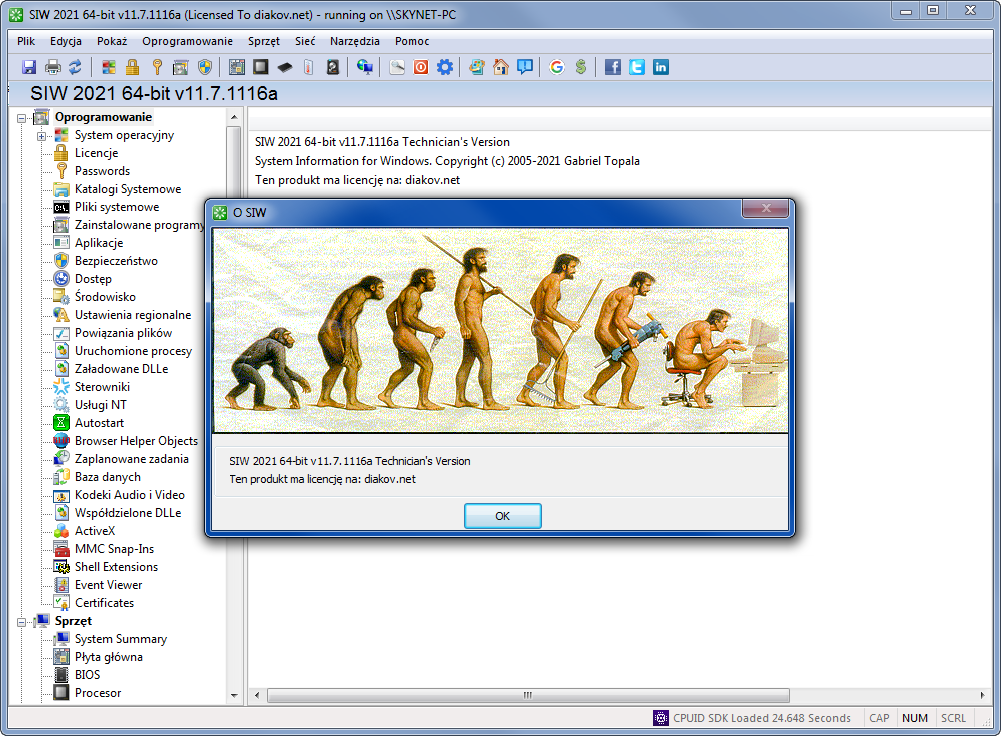This screenshot has width=1001, height=736.
Task: Click the Facebook toolbar icon
Action: [x=613, y=67]
